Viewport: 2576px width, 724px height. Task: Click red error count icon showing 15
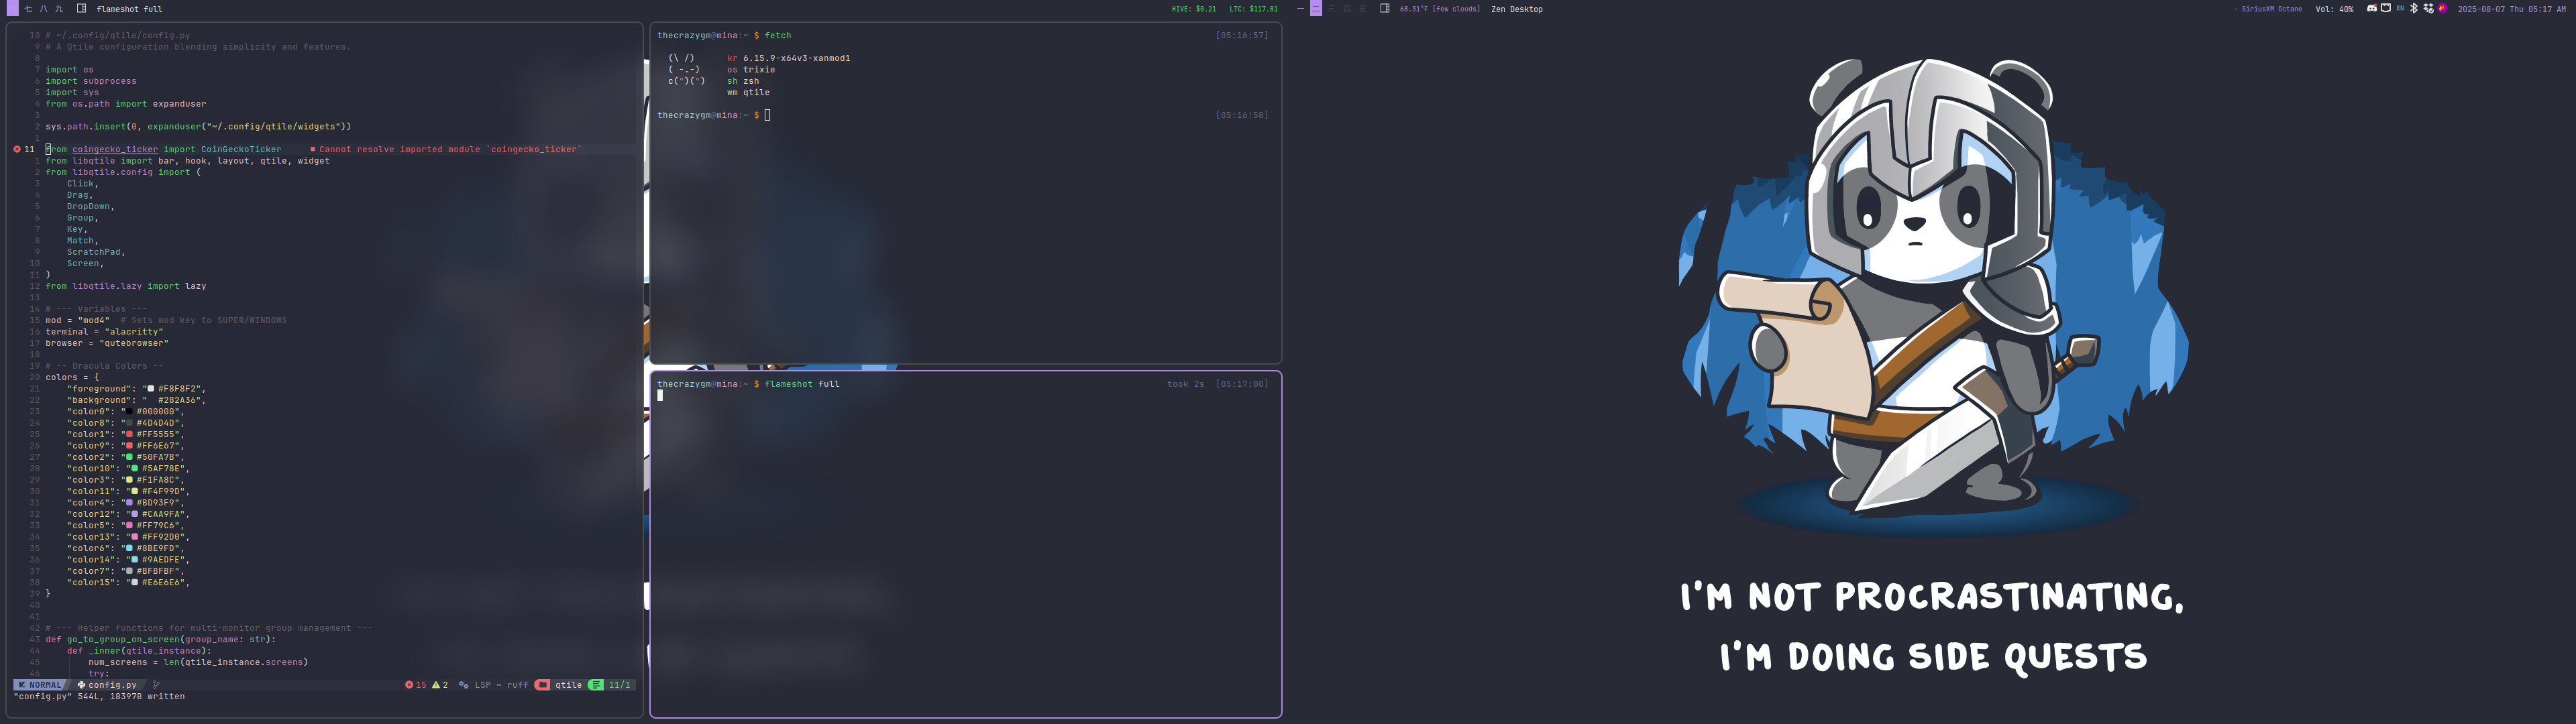pos(409,685)
